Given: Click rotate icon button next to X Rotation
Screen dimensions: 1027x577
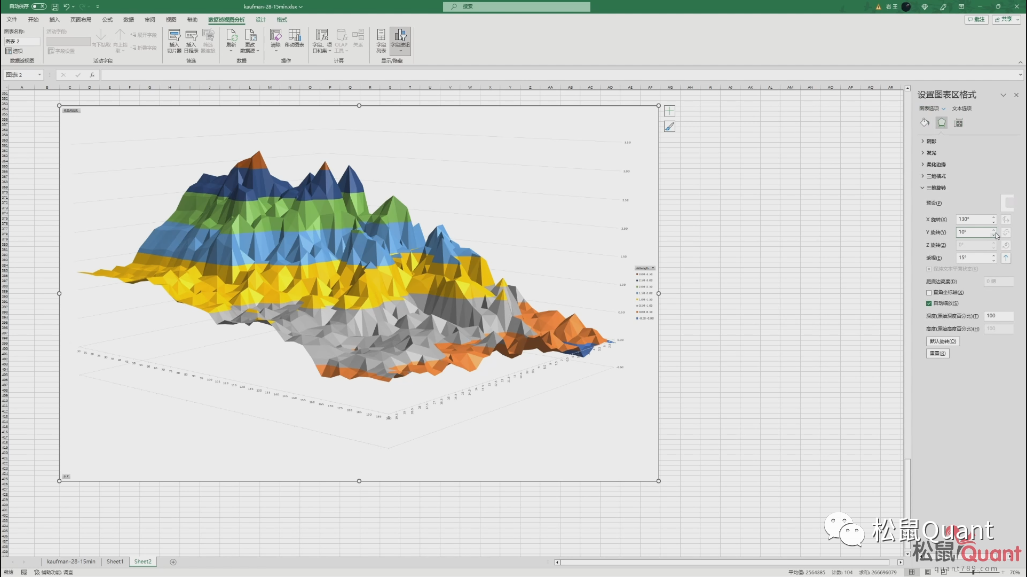Looking at the screenshot, I should coord(1006,219).
